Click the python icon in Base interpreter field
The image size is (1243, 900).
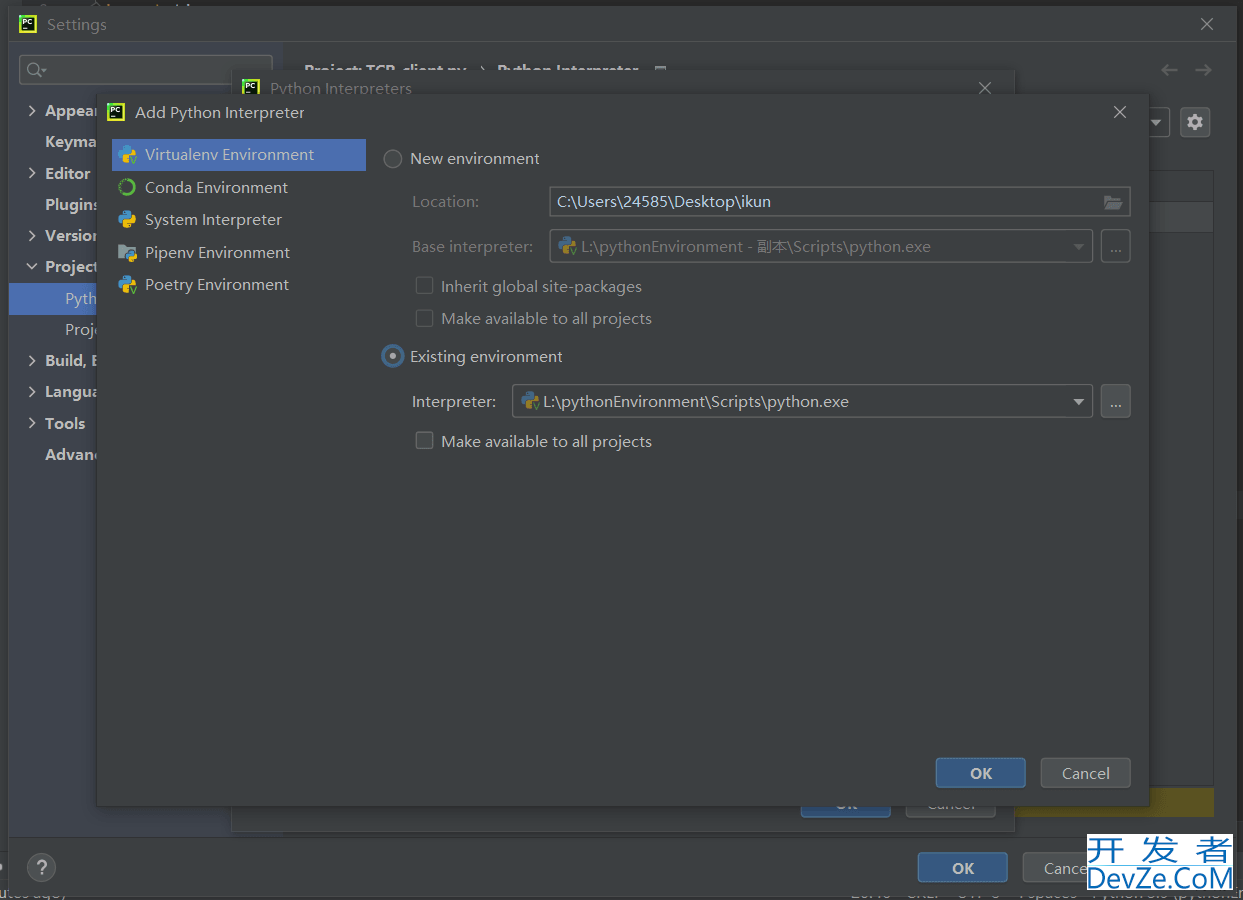(x=567, y=246)
